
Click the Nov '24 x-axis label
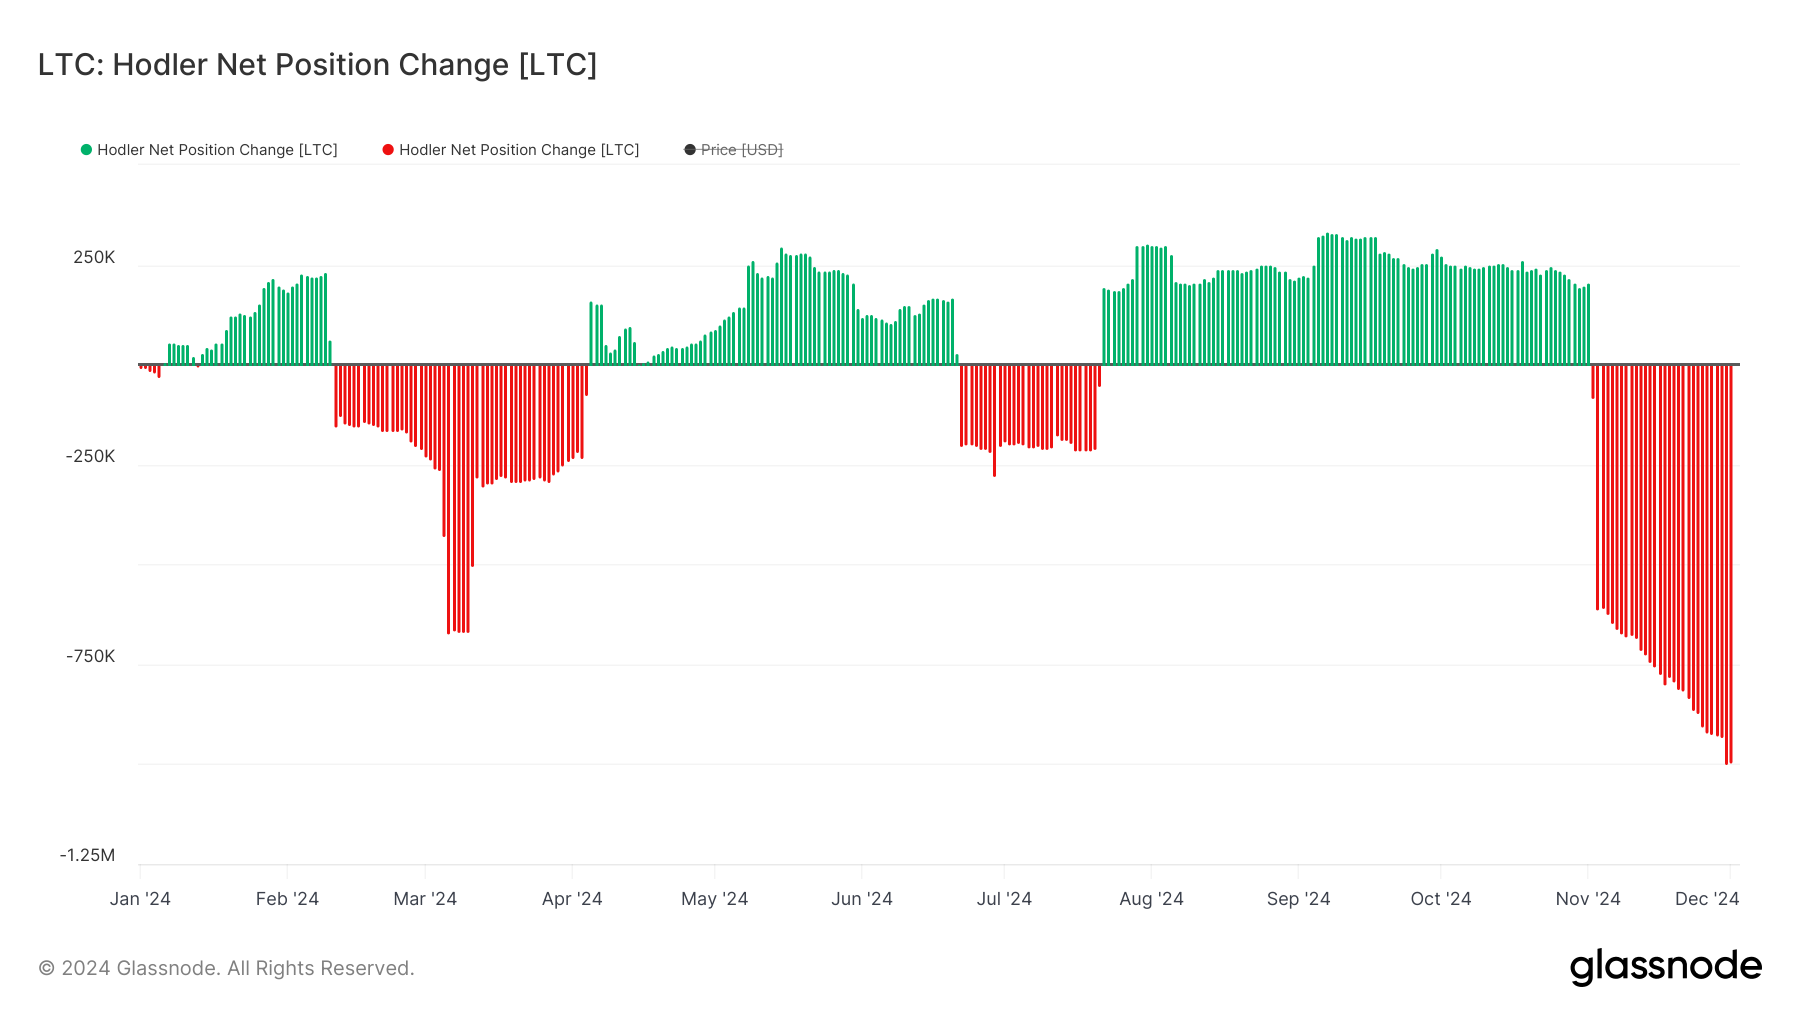pyautogui.click(x=1588, y=899)
